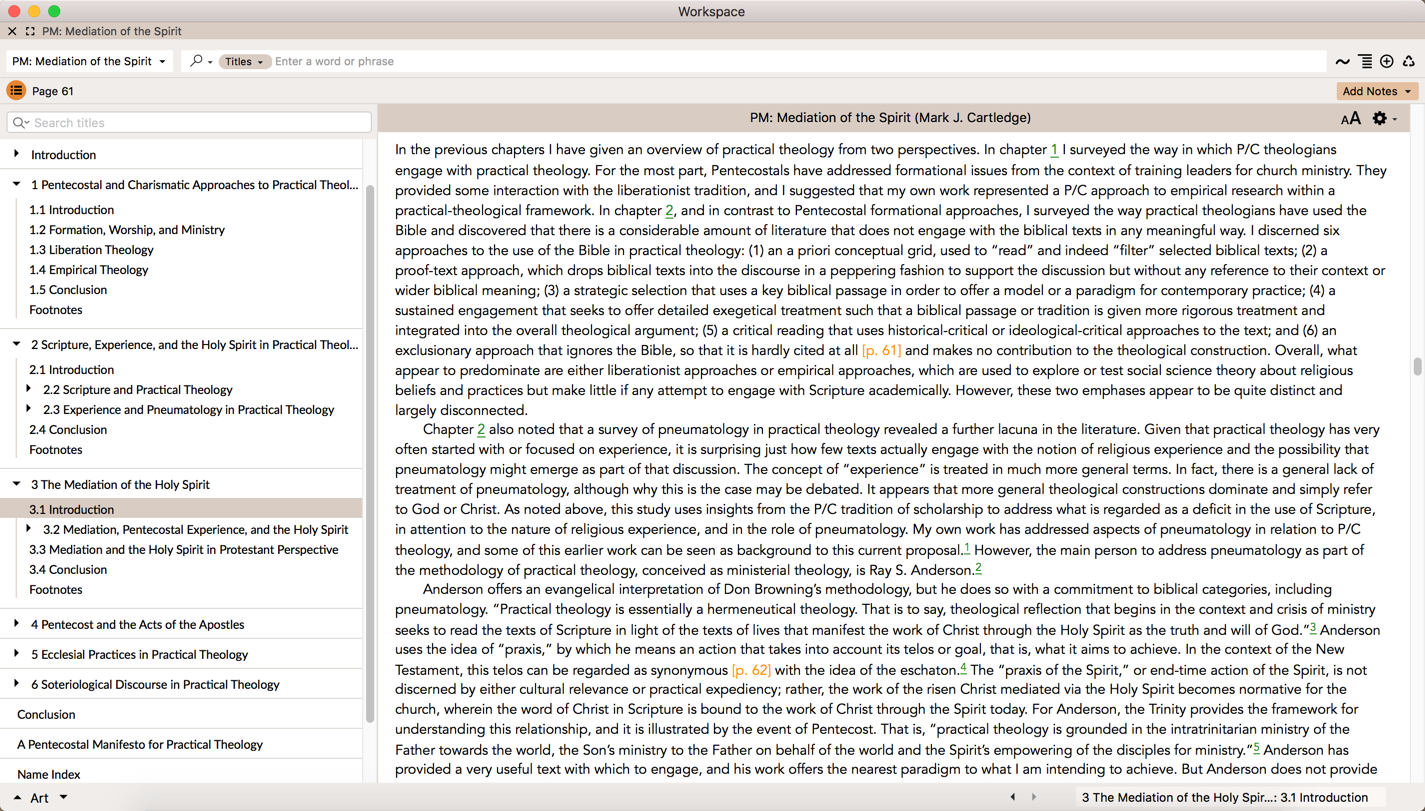The height and width of the screenshot is (811, 1425).
Task: Open Footnotes under chapter 2
Action: [56, 450]
